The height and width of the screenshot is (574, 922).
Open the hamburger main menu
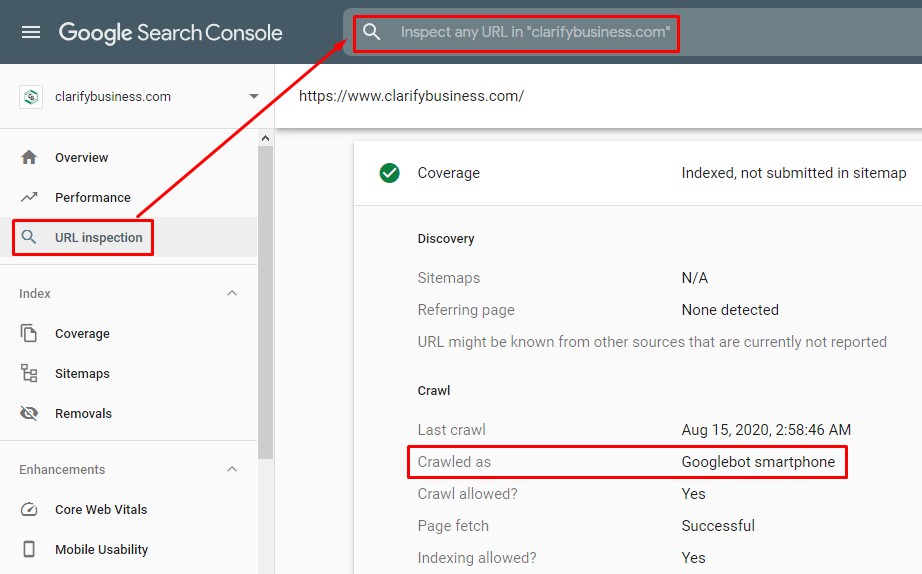point(31,32)
